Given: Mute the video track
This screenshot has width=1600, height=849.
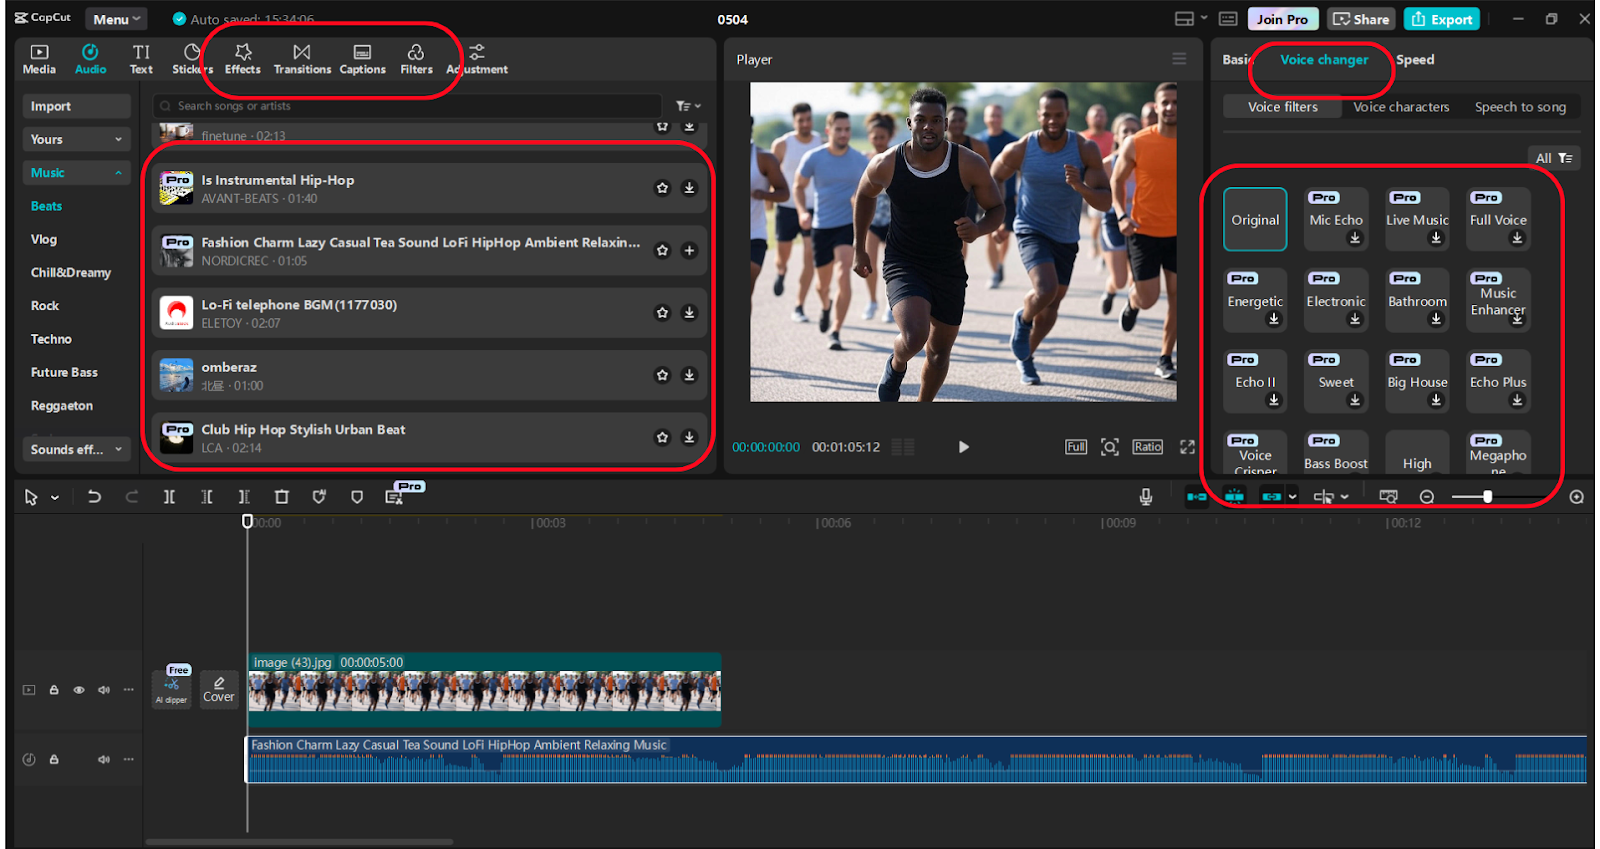Looking at the screenshot, I should 104,690.
